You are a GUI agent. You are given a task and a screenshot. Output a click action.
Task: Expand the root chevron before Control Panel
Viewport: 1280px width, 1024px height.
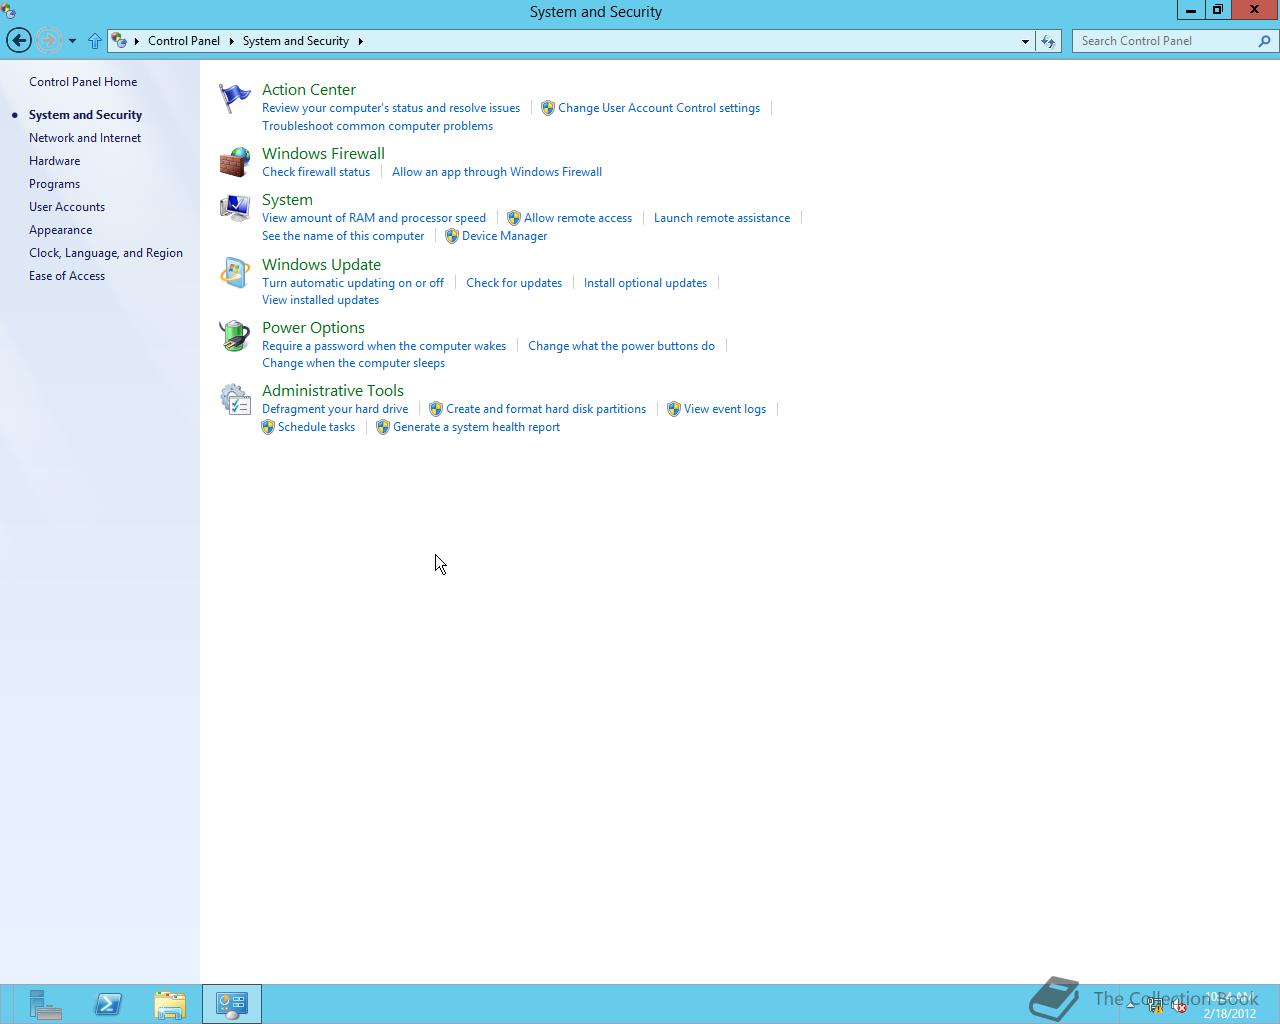point(137,41)
